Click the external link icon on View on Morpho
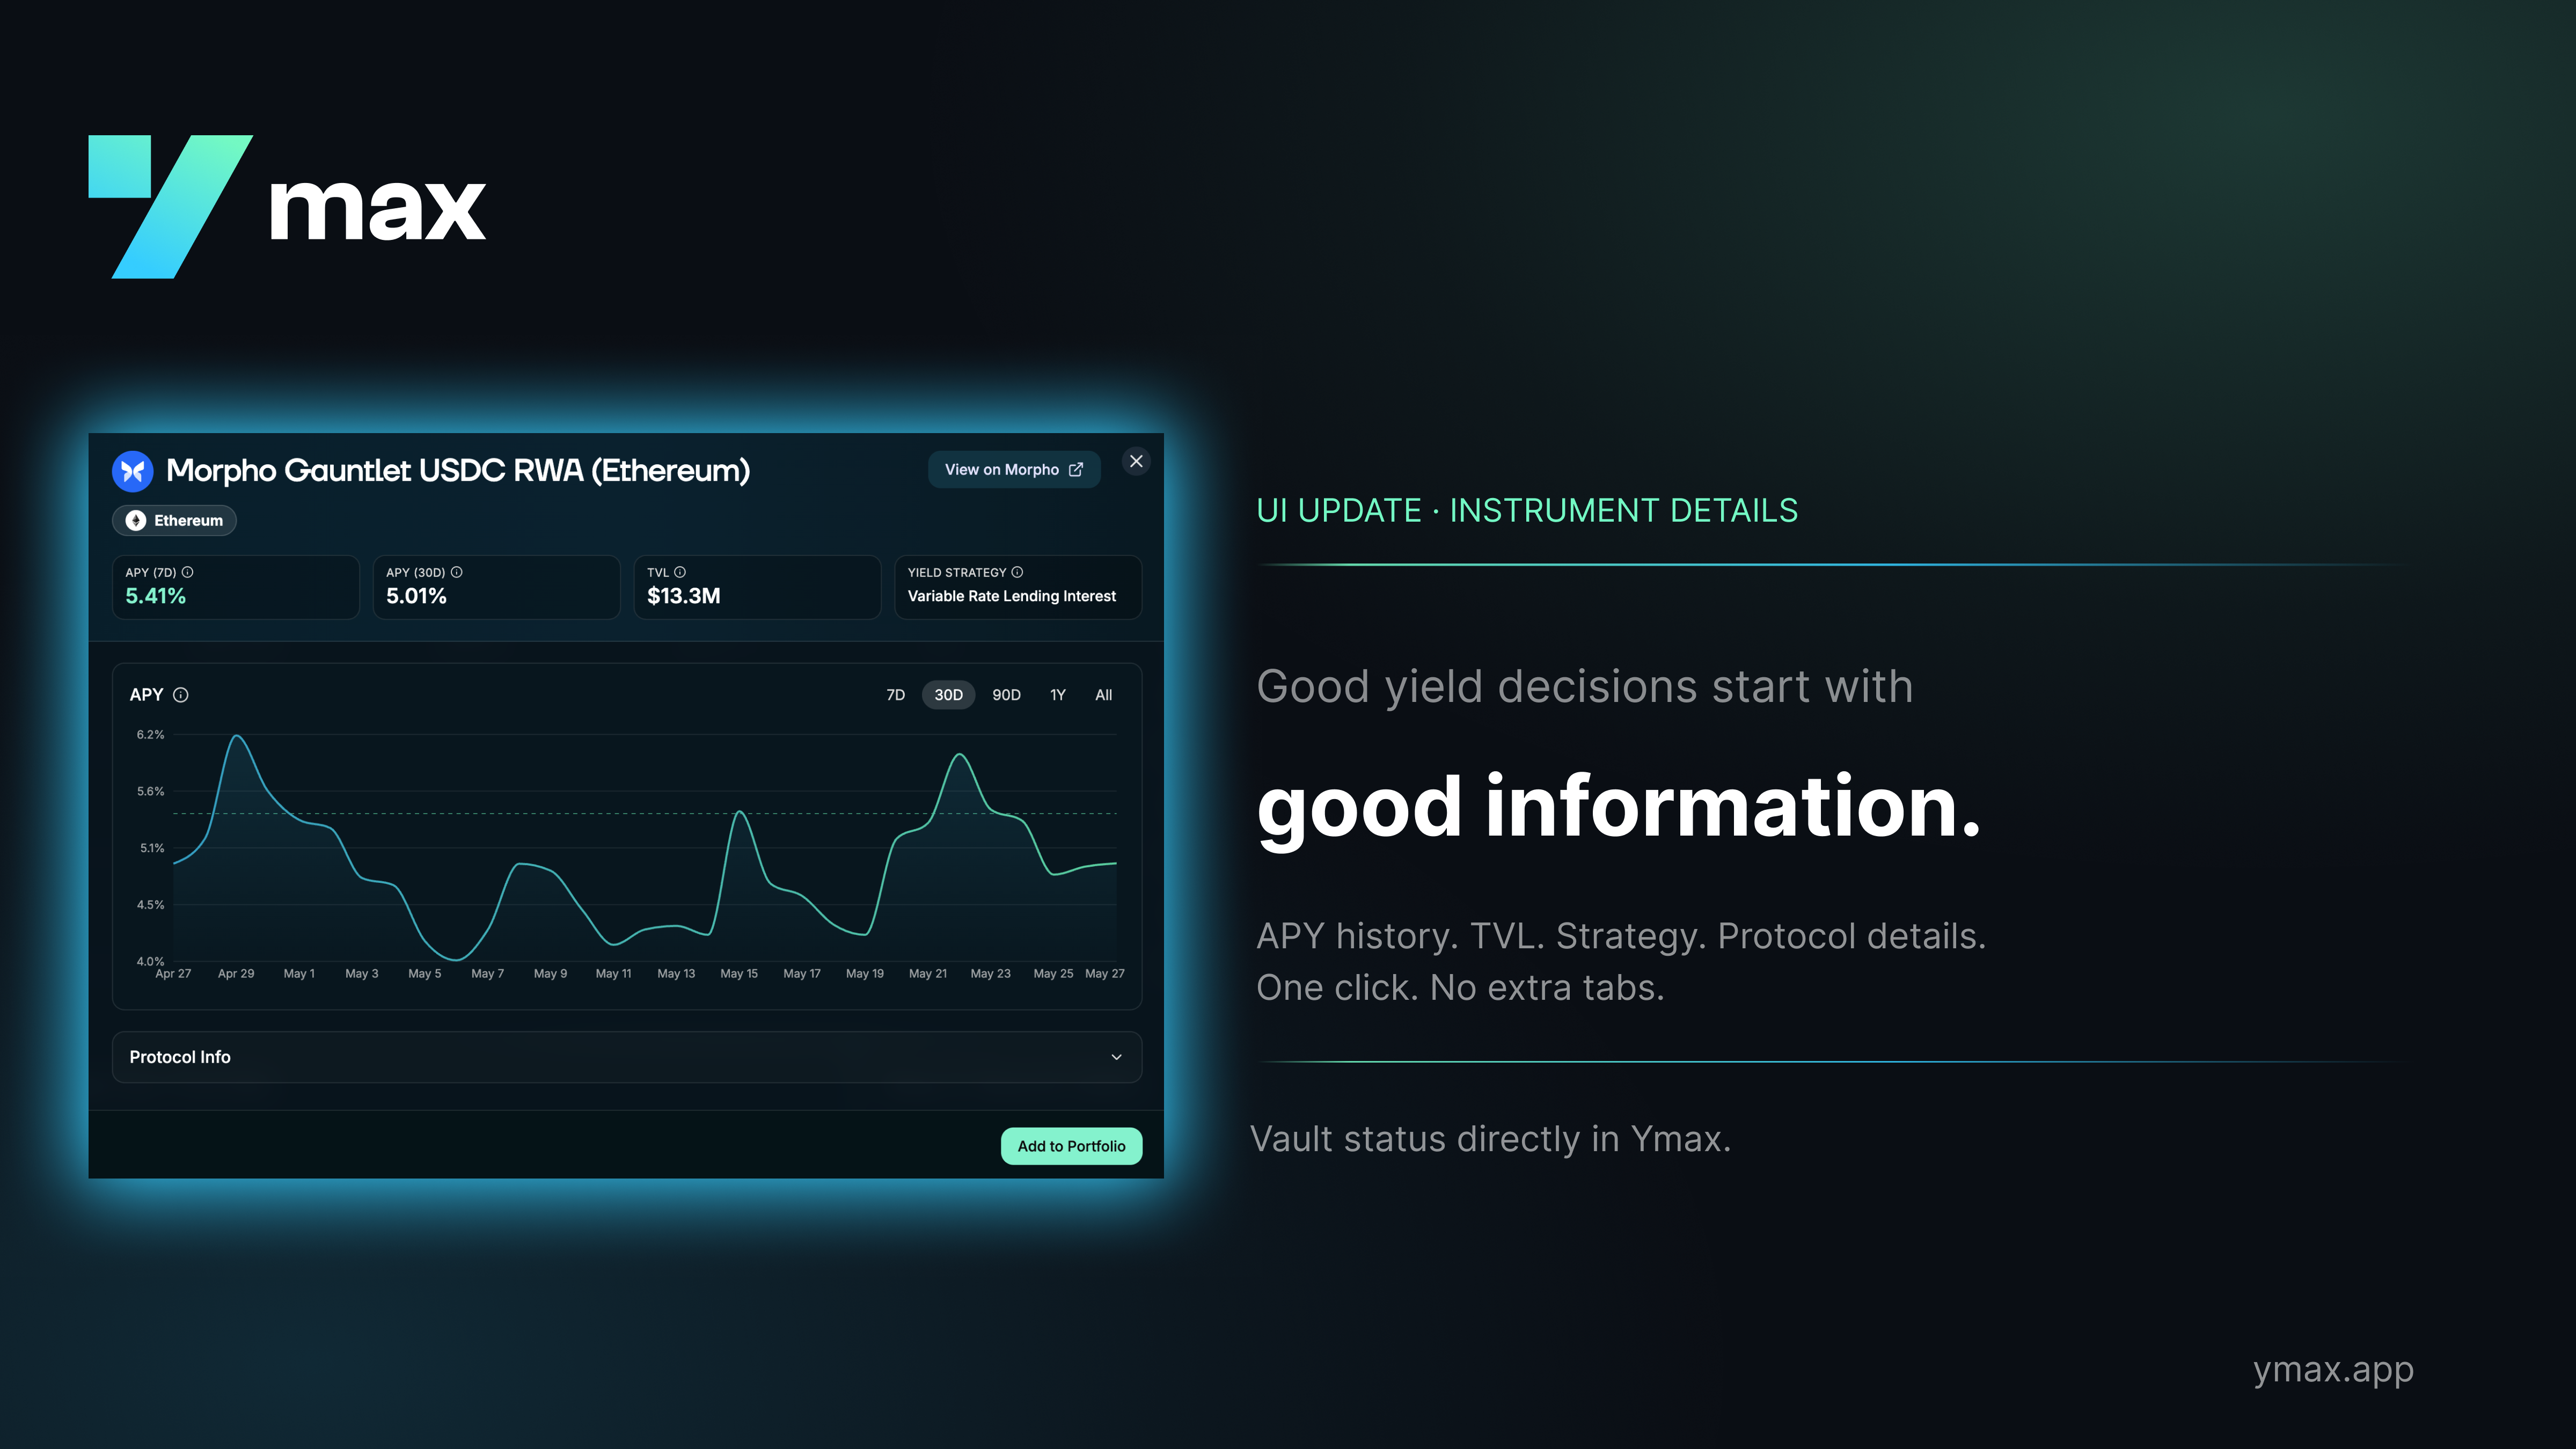 (x=1076, y=470)
